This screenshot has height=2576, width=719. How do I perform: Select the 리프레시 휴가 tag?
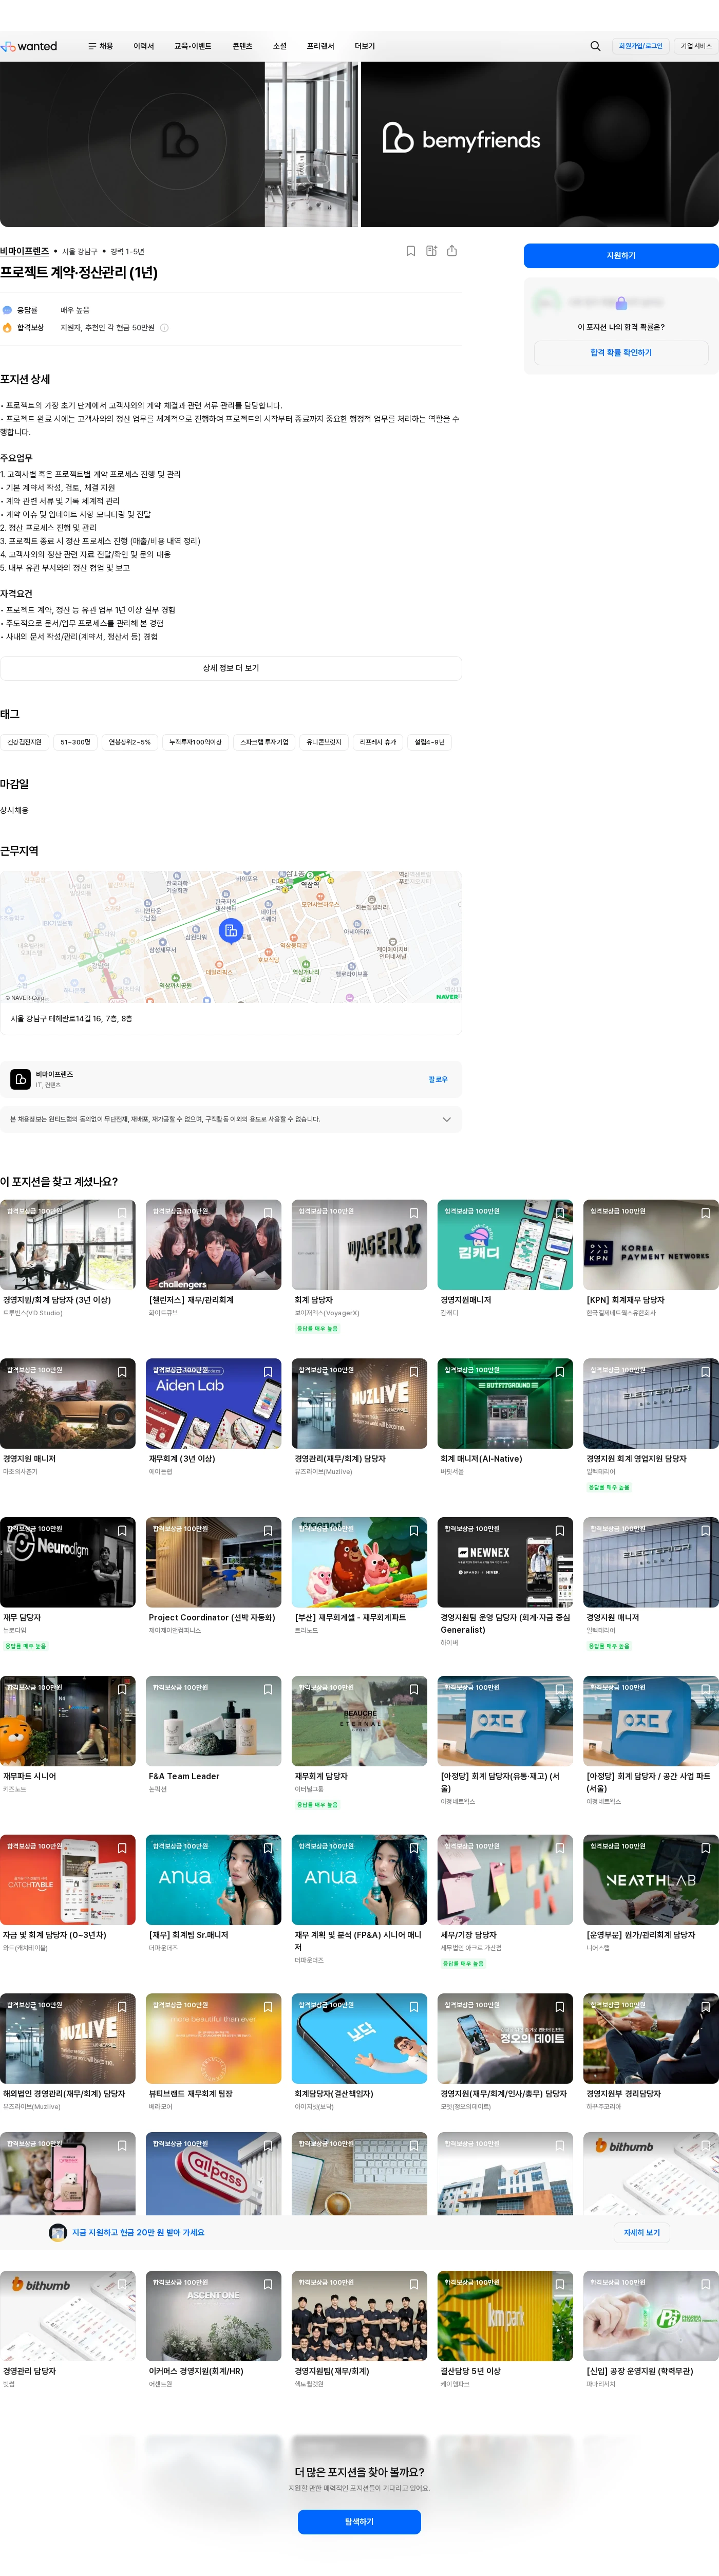pos(378,742)
